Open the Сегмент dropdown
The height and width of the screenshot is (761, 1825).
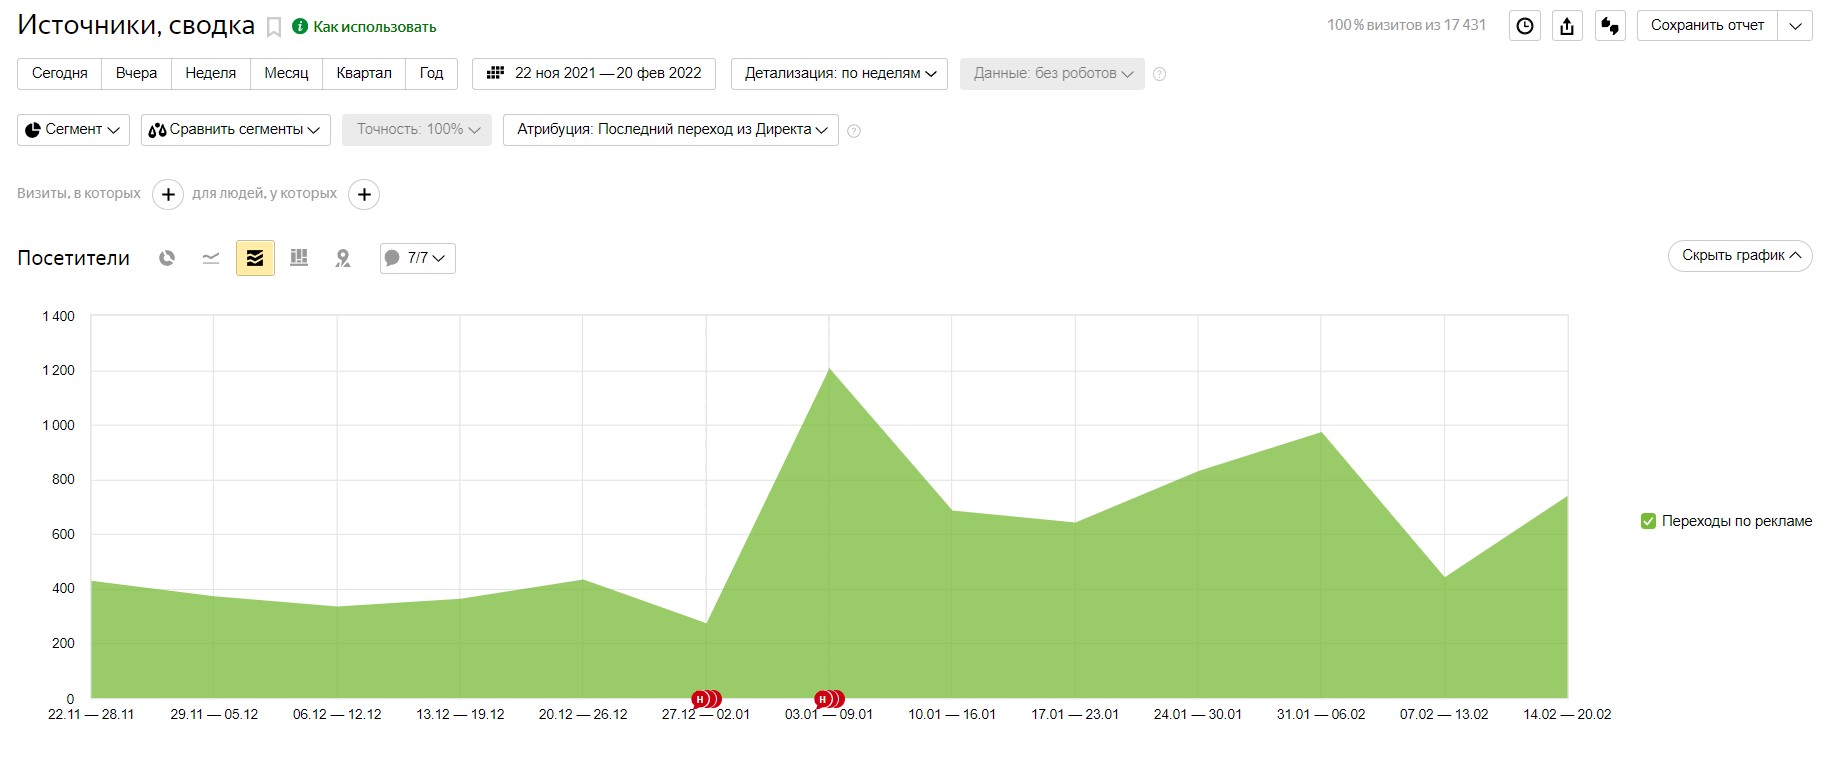coord(73,130)
